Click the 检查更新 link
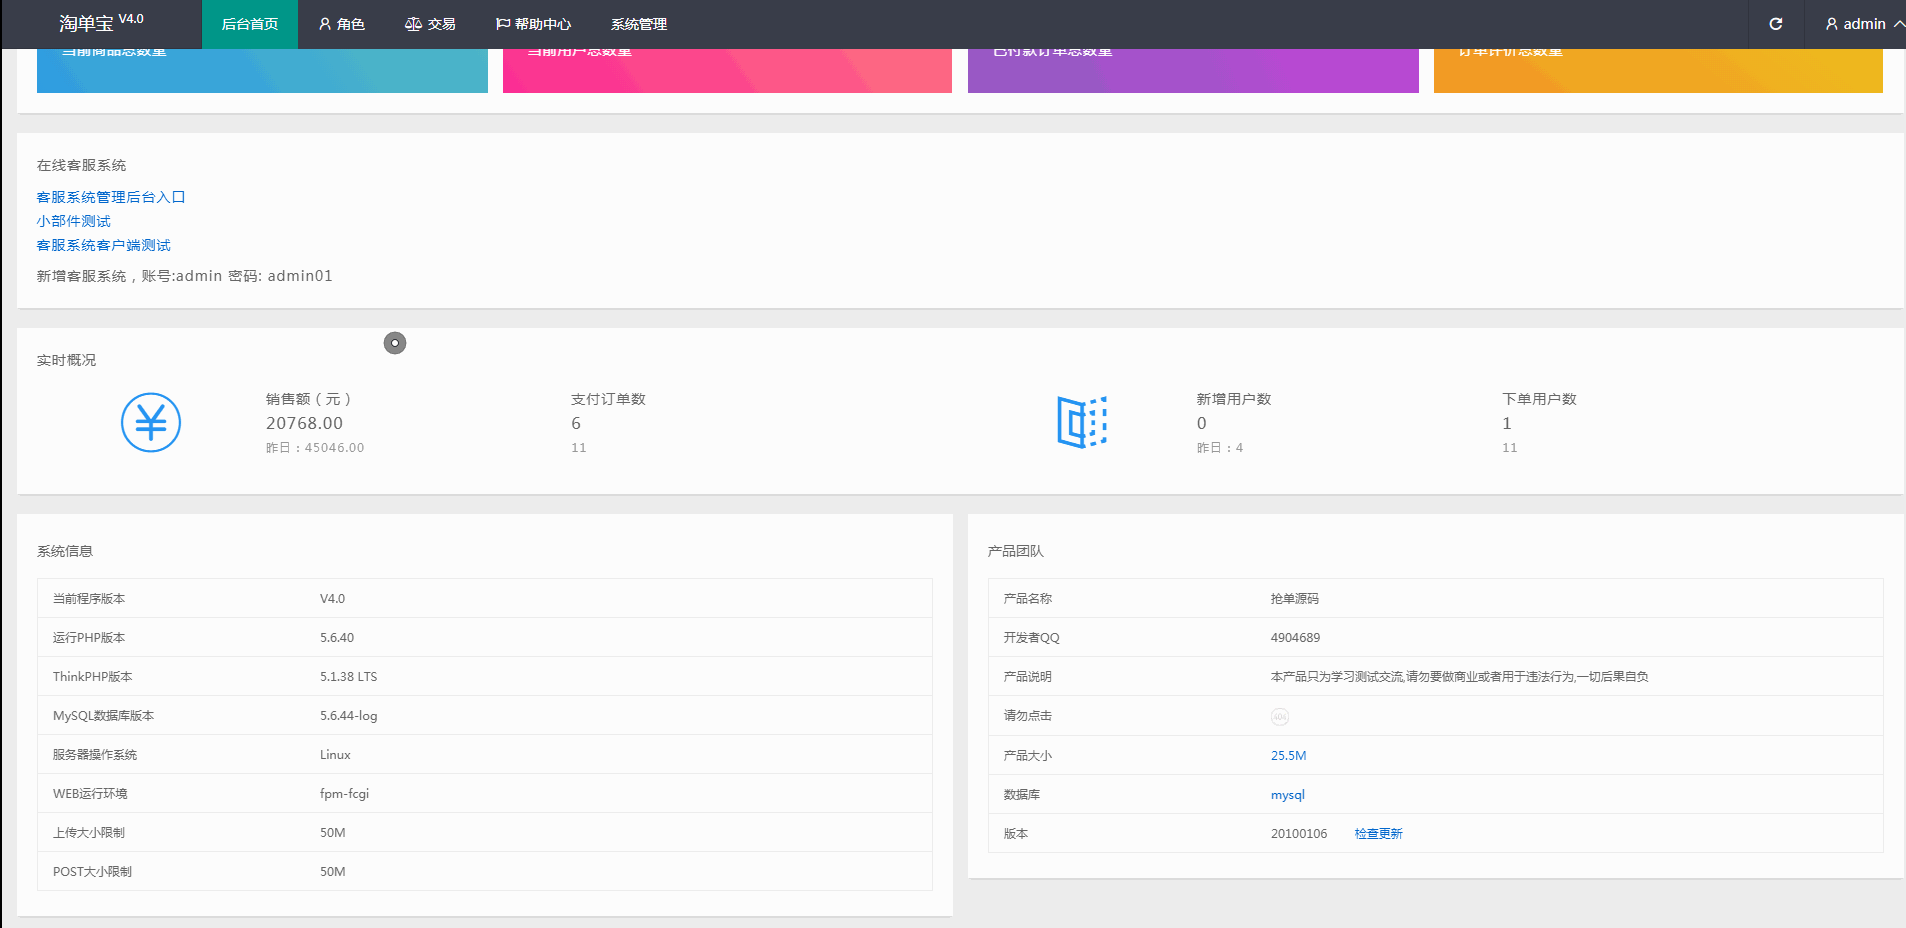The height and width of the screenshot is (928, 1906). (1378, 833)
